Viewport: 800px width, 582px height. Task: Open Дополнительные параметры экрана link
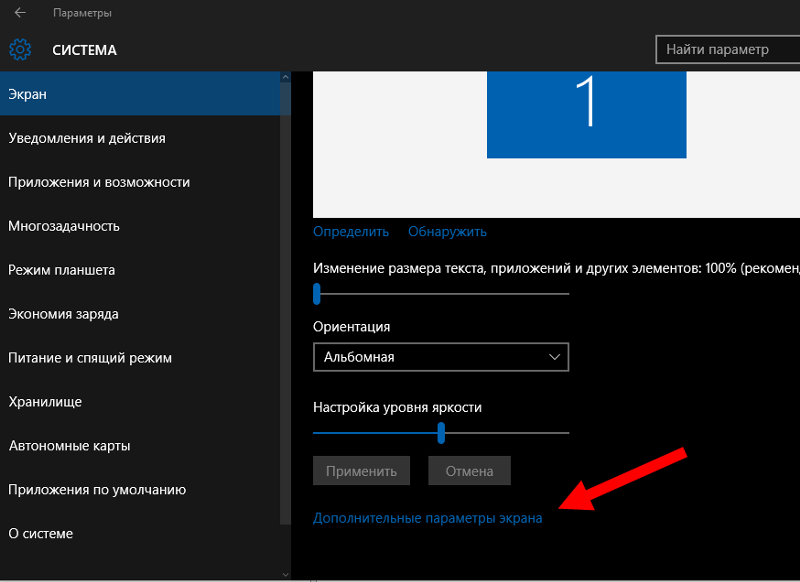coord(428,518)
